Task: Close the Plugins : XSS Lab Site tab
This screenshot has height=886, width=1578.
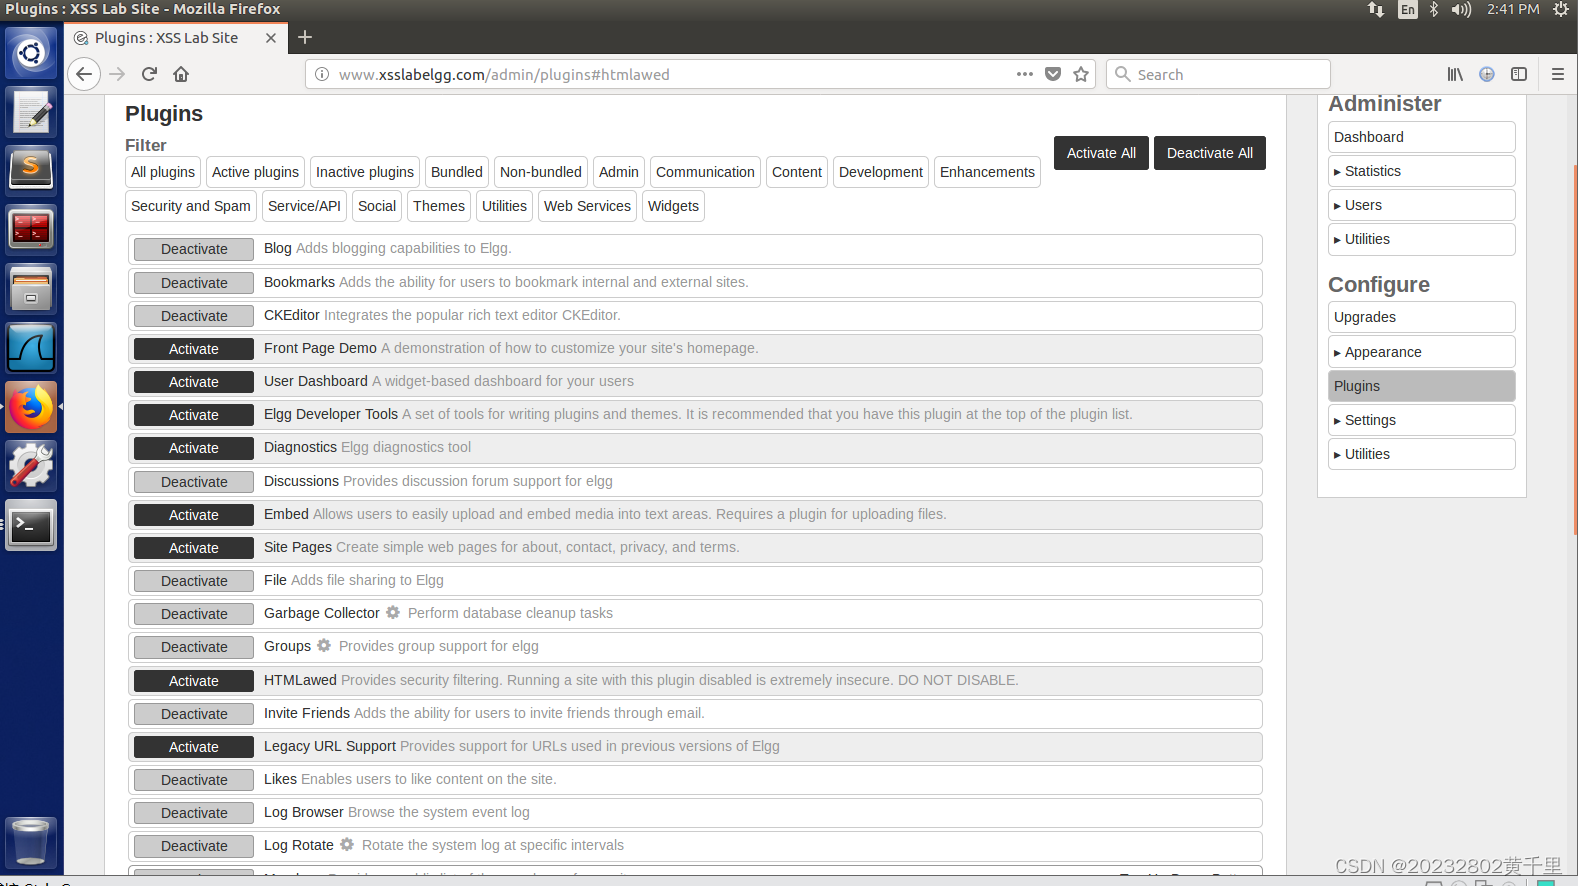Action: 271,38
